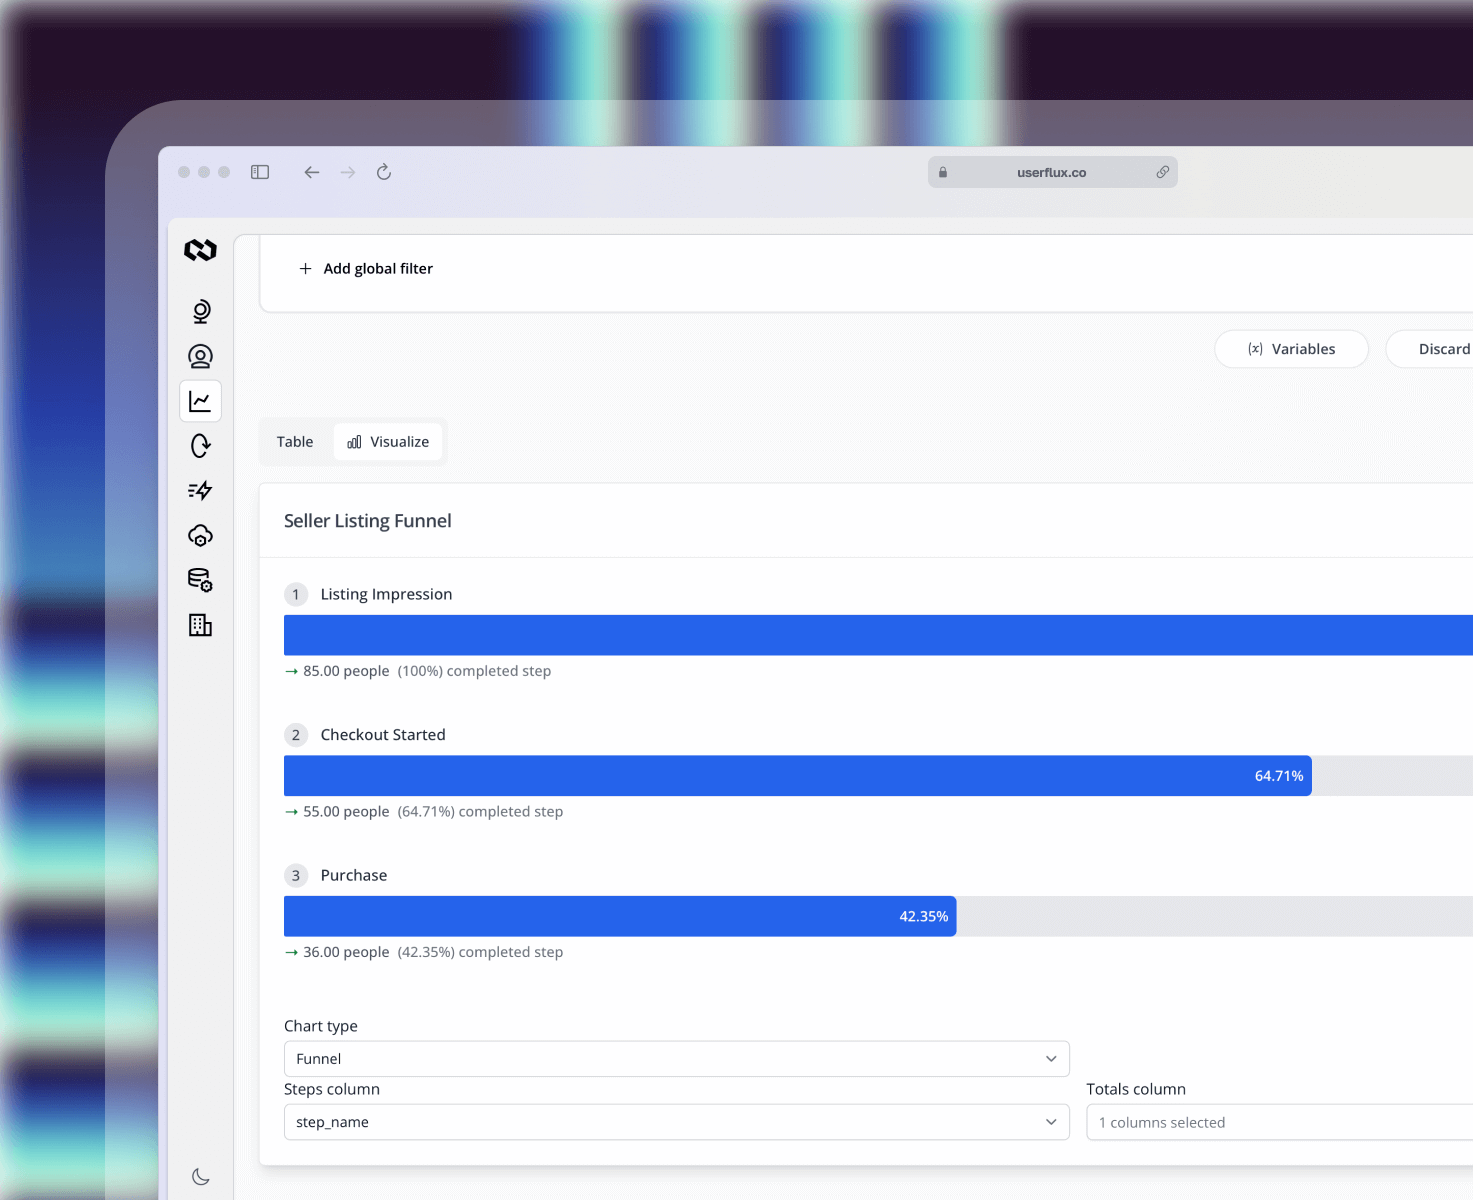The width and height of the screenshot is (1473, 1200).
Task: Open the database configuration sidebar icon
Action: (x=200, y=580)
